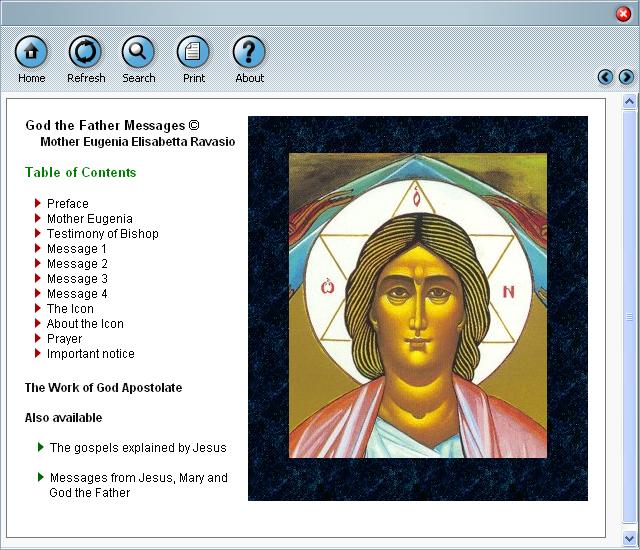The height and width of the screenshot is (550, 640).
Task: Print the page via Print icon
Action: point(193,51)
